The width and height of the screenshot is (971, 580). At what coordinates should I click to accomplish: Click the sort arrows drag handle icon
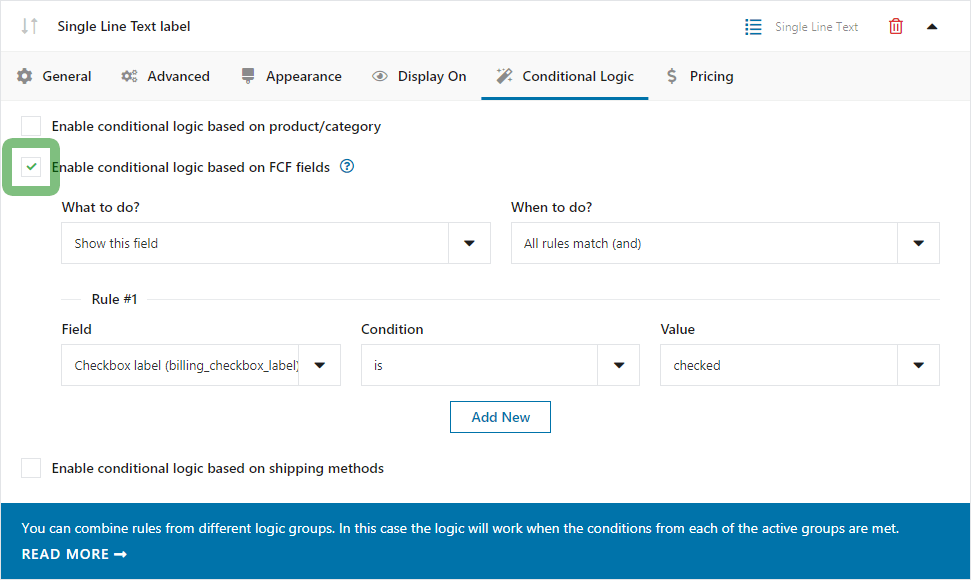29,26
